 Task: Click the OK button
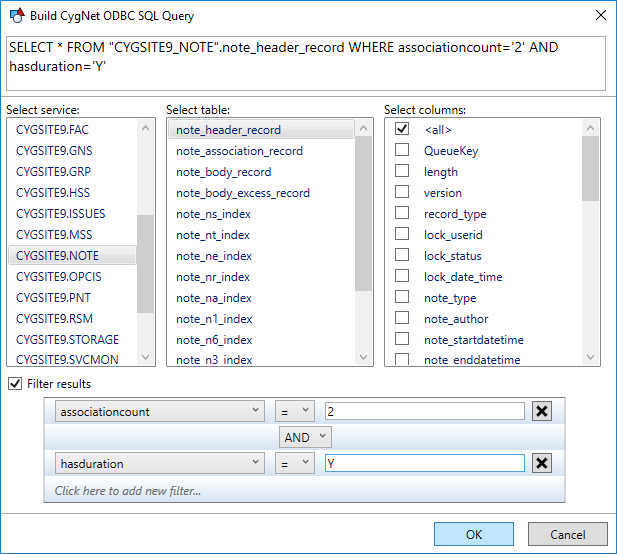(474, 534)
